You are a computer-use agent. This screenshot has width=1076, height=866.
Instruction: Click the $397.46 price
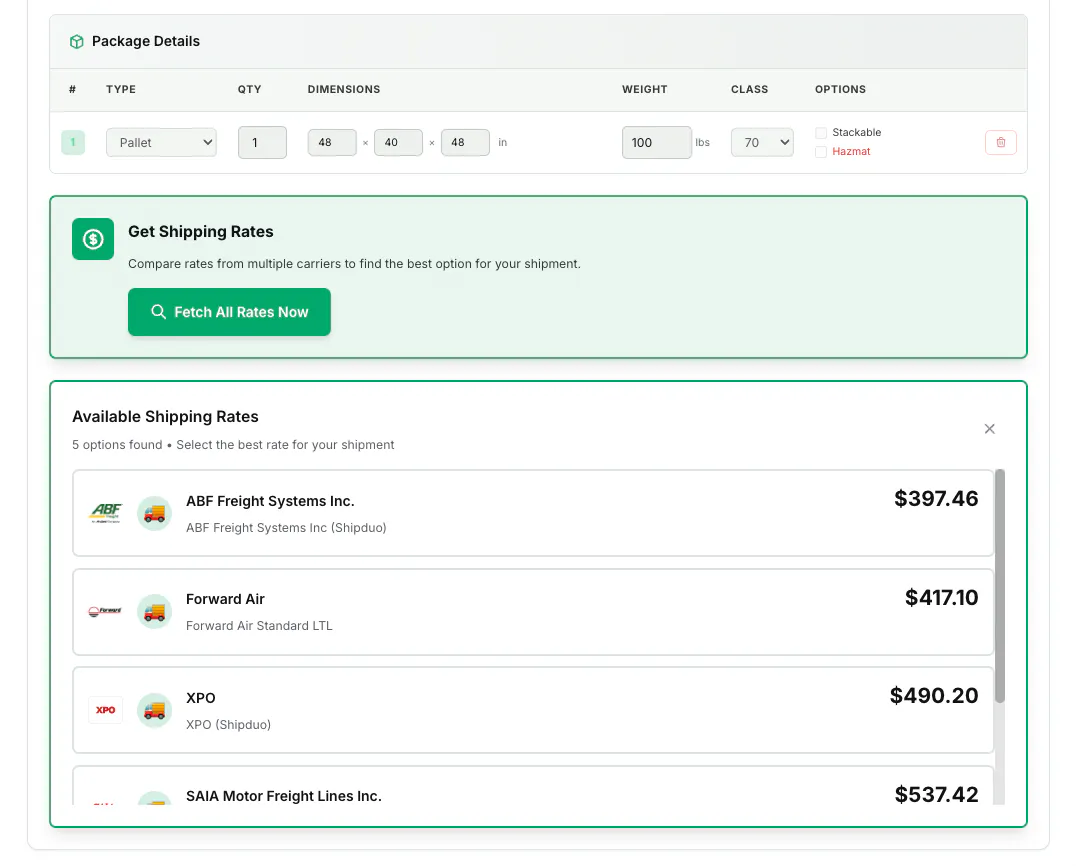tap(936, 499)
